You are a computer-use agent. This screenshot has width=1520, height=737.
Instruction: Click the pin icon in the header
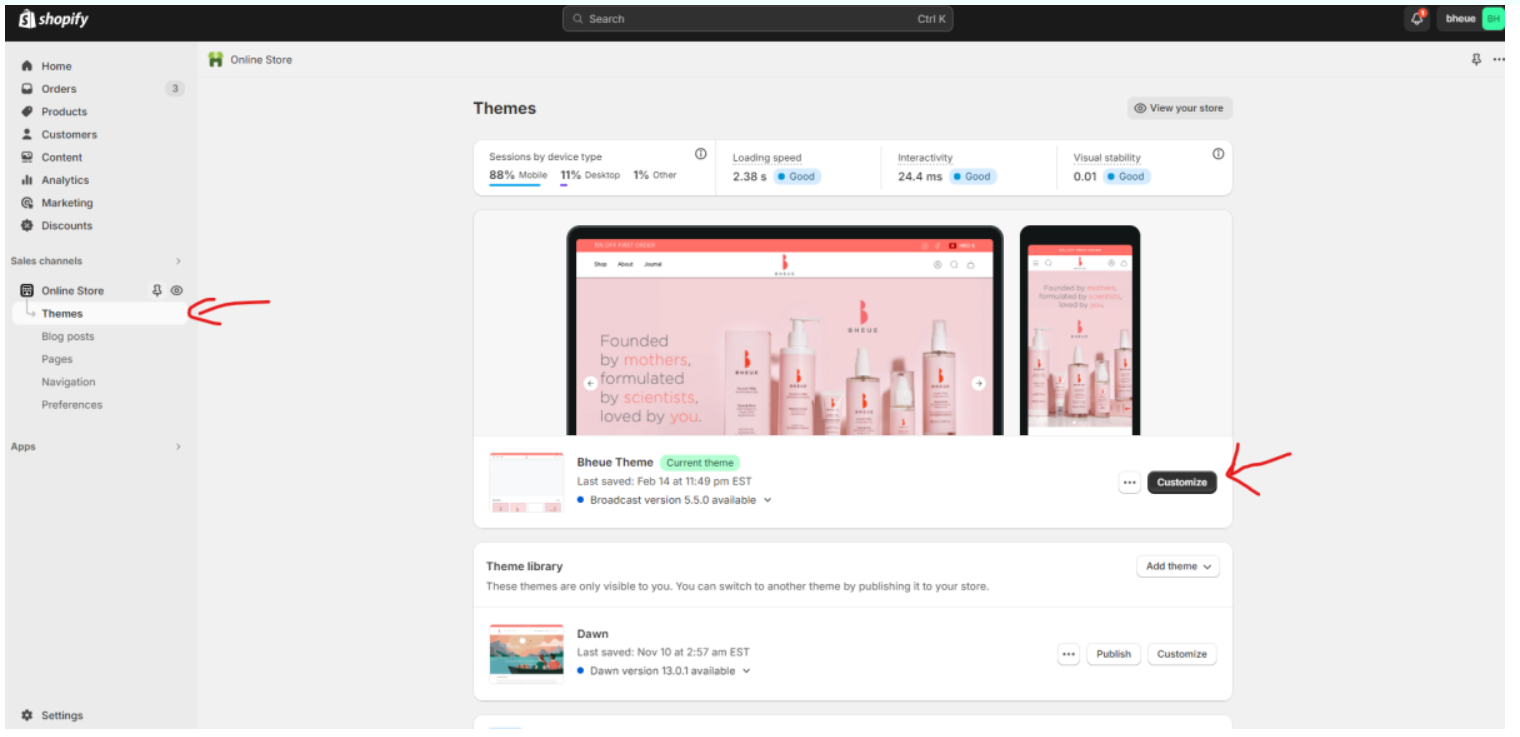(x=1476, y=60)
